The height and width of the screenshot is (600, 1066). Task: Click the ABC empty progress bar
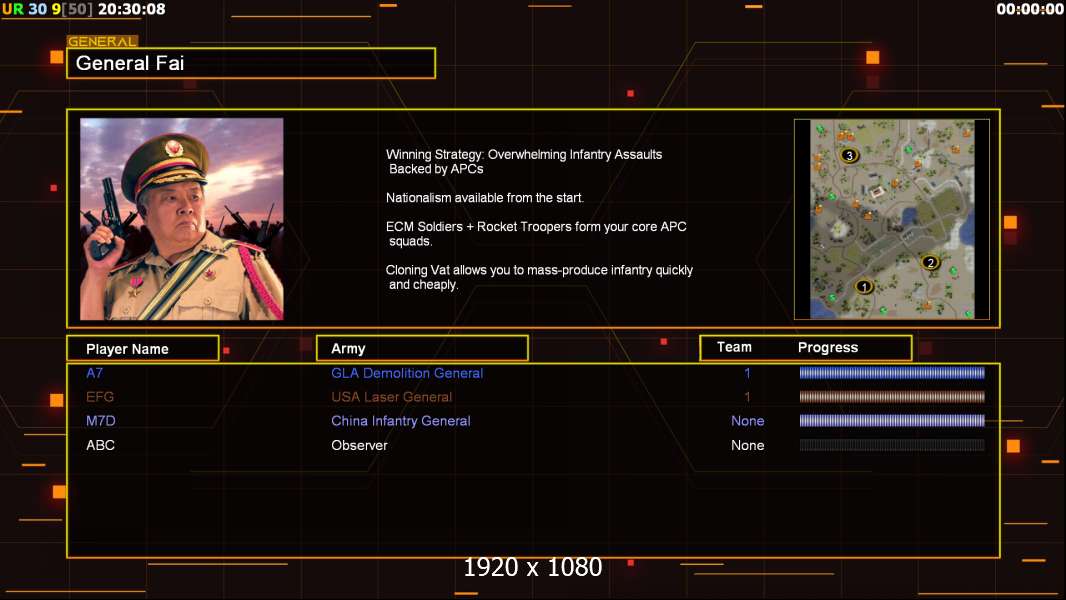(x=892, y=445)
